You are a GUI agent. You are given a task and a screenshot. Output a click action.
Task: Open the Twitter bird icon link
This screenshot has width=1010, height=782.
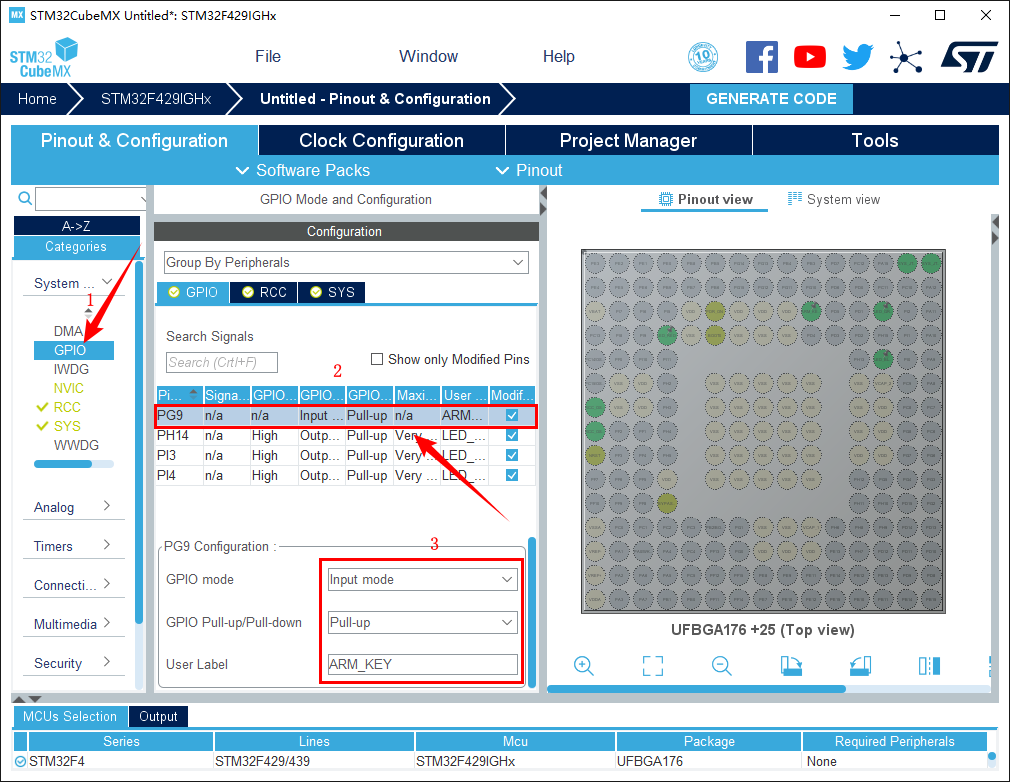tap(858, 57)
